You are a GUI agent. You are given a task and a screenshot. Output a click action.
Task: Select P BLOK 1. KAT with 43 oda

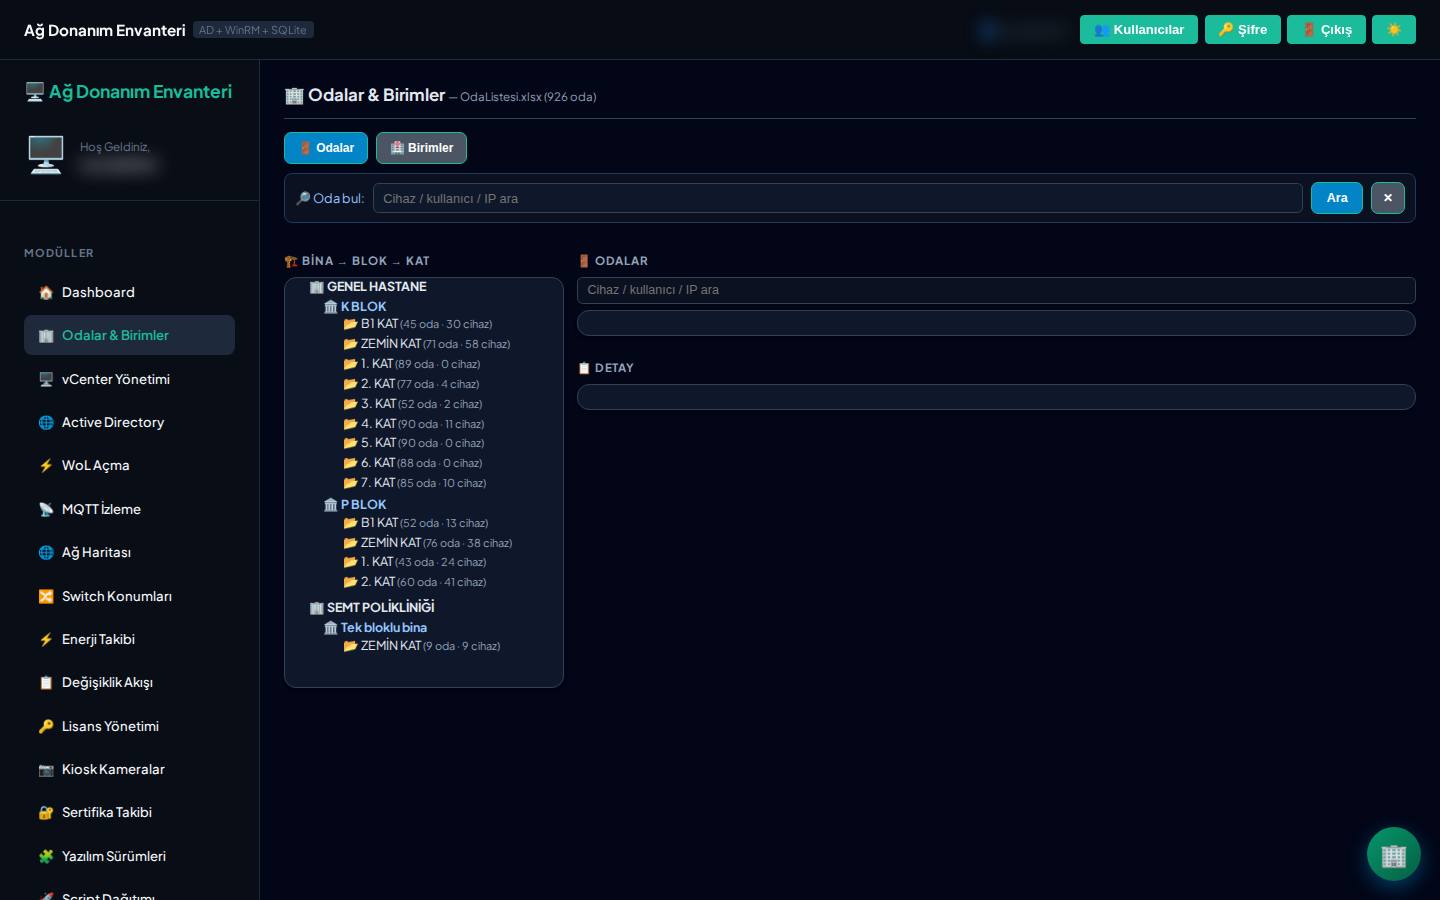click(x=415, y=562)
